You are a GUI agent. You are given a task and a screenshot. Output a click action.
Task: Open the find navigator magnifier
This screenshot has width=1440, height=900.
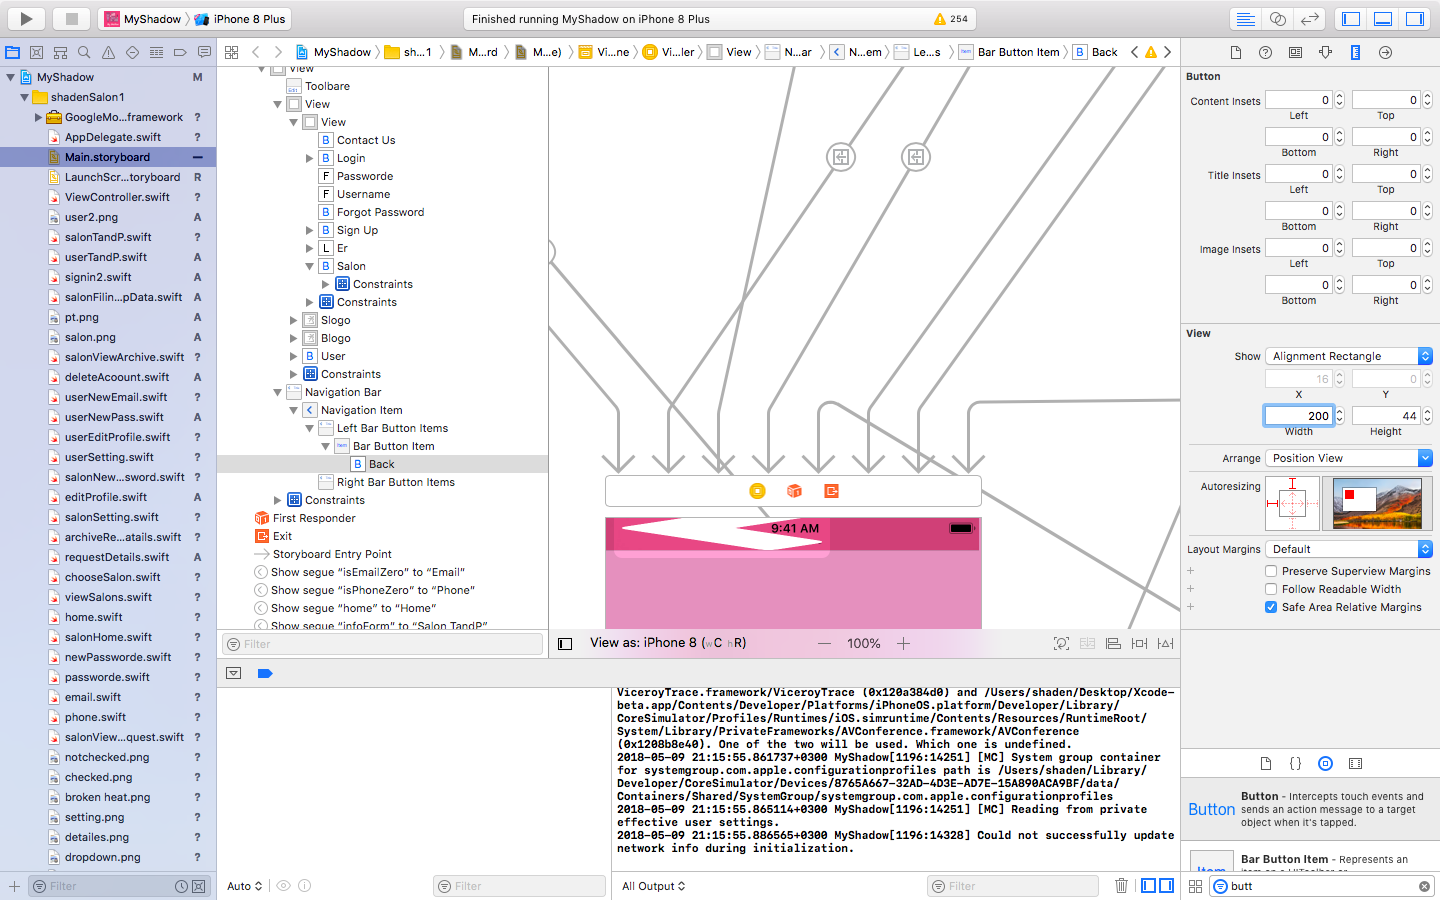(84, 52)
